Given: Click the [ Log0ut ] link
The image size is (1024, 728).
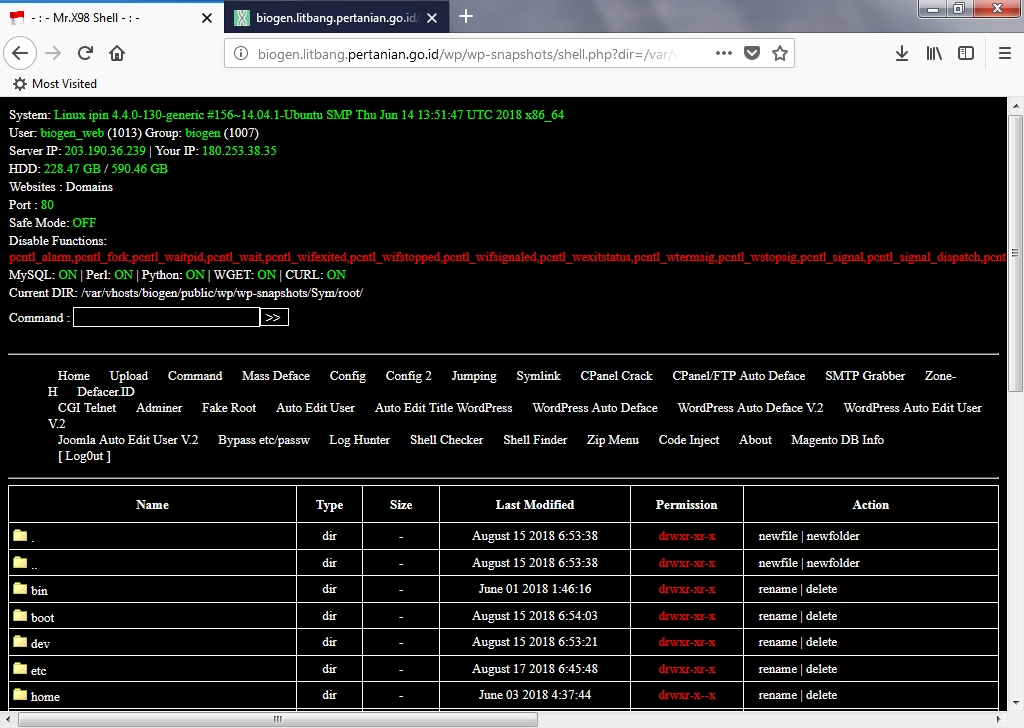Looking at the screenshot, I should (84, 456).
